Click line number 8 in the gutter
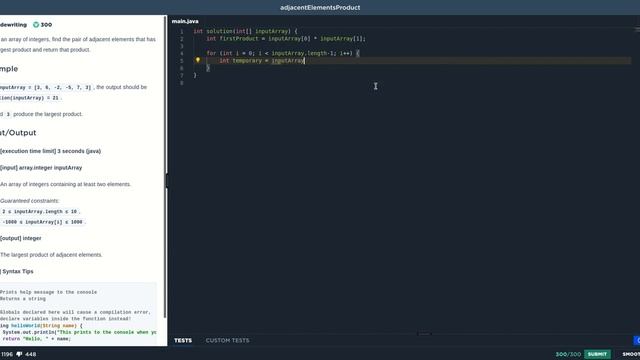 point(182,83)
